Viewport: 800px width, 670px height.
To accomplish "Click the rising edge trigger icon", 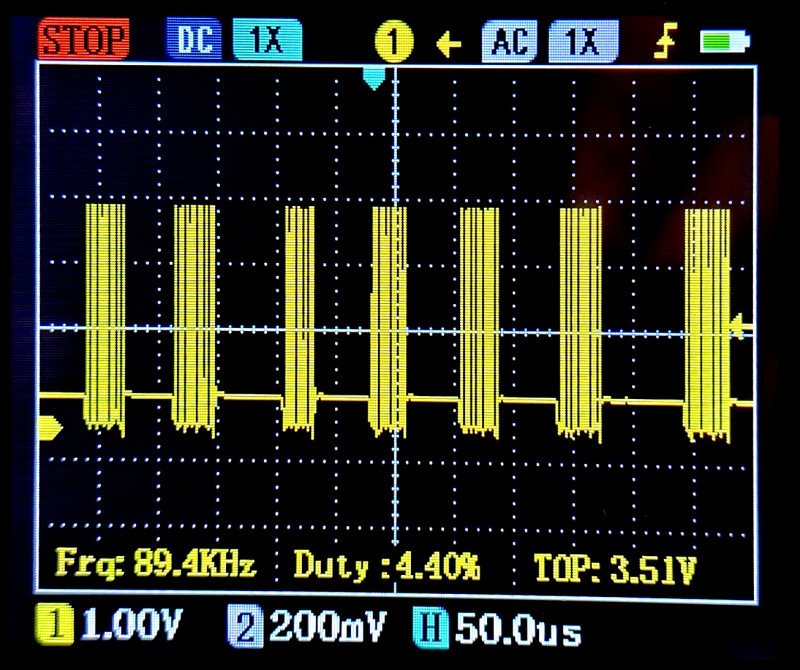I will point(664,43).
